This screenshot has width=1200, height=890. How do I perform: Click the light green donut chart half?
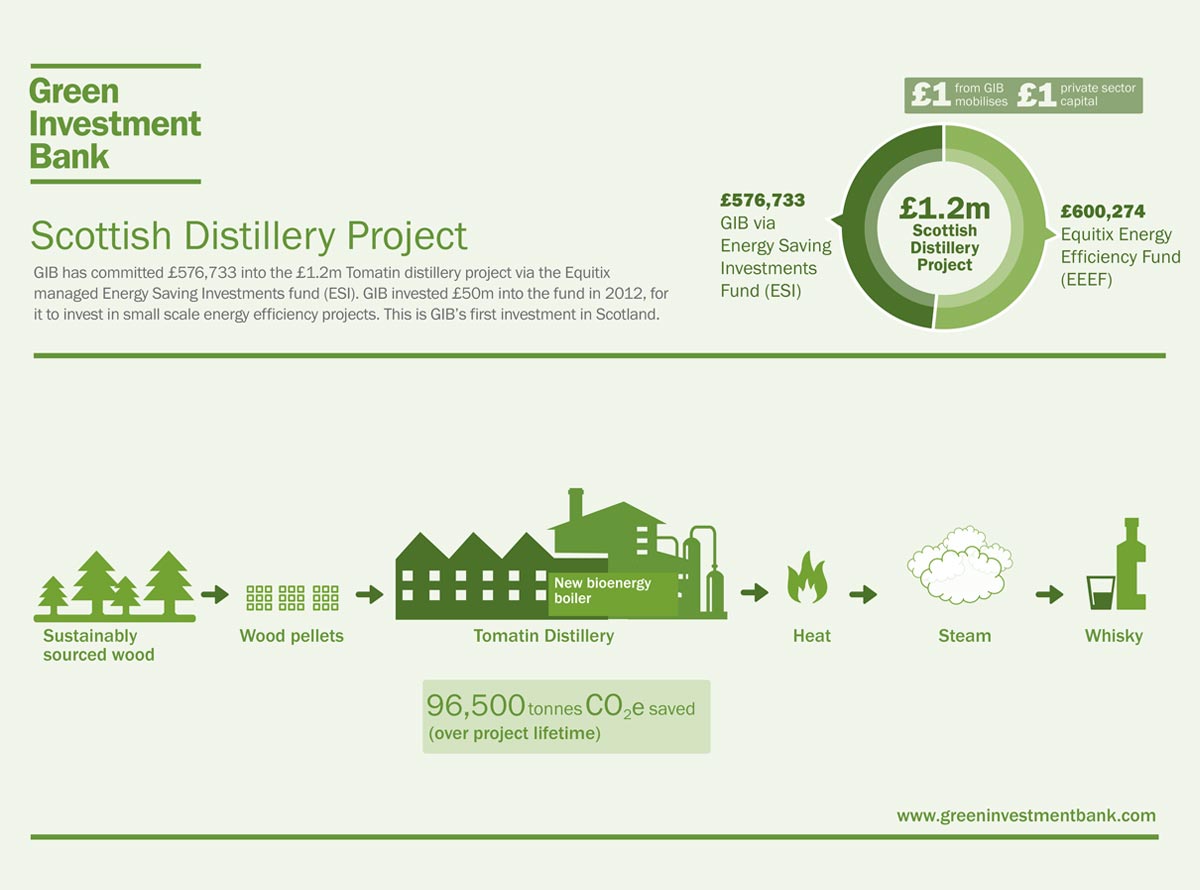[x=1026, y=227]
